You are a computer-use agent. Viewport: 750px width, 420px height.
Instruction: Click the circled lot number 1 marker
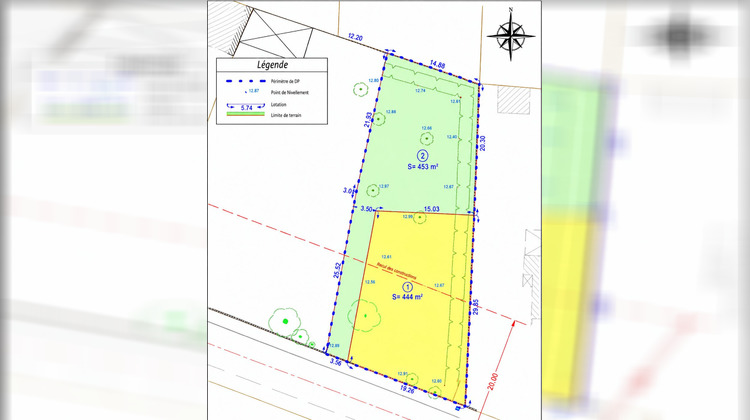click(408, 287)
